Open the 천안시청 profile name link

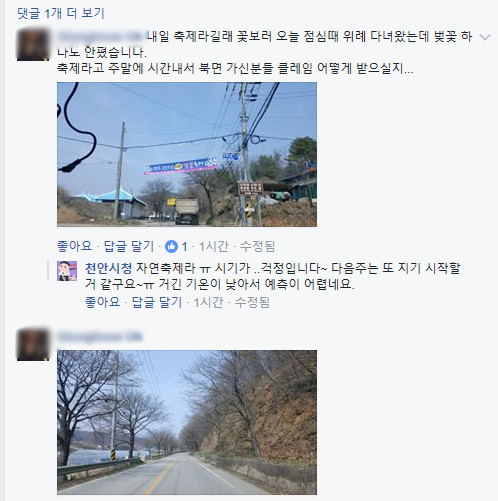(x=108, y=268)
